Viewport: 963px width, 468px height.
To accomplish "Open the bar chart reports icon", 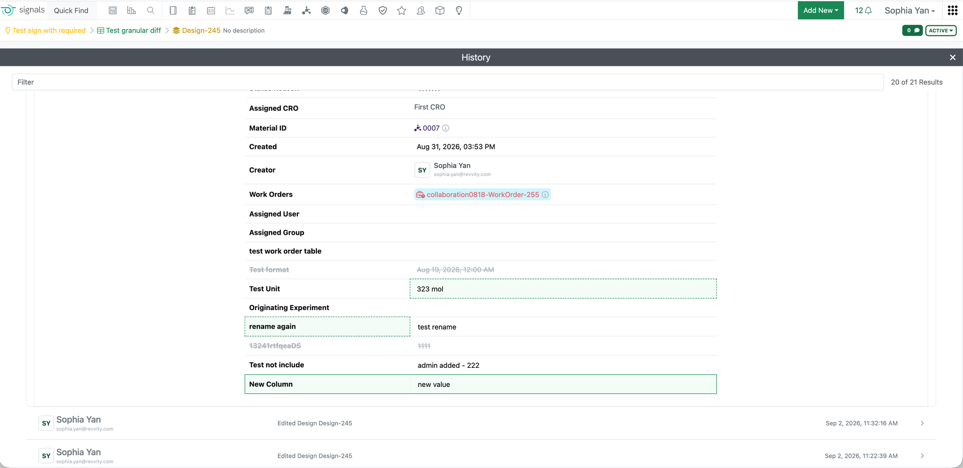I will tap(131, 10).
